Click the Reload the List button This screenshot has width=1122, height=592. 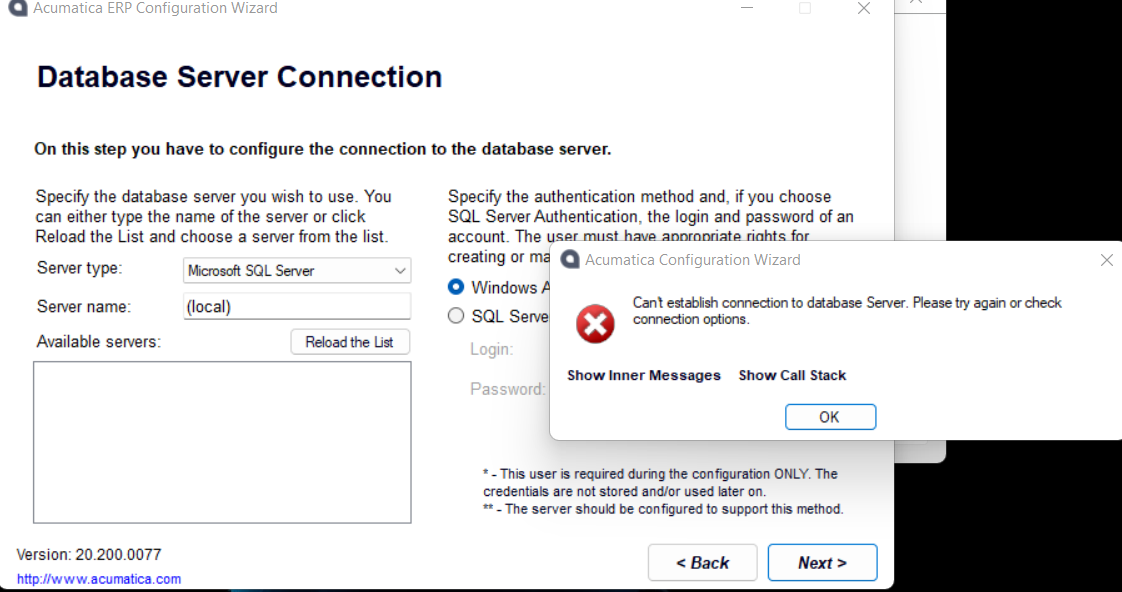[350, 342]
